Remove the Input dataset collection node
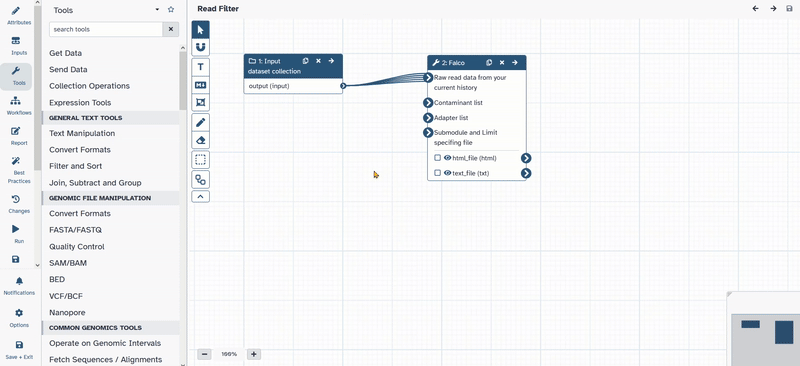The width and height of the screenshot is (800, 366). (318, 61)
